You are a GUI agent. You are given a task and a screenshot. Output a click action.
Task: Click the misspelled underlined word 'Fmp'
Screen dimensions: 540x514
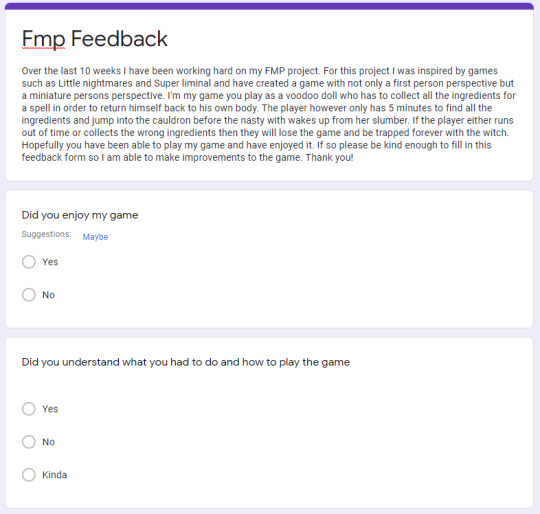click(x=43, y=39)
